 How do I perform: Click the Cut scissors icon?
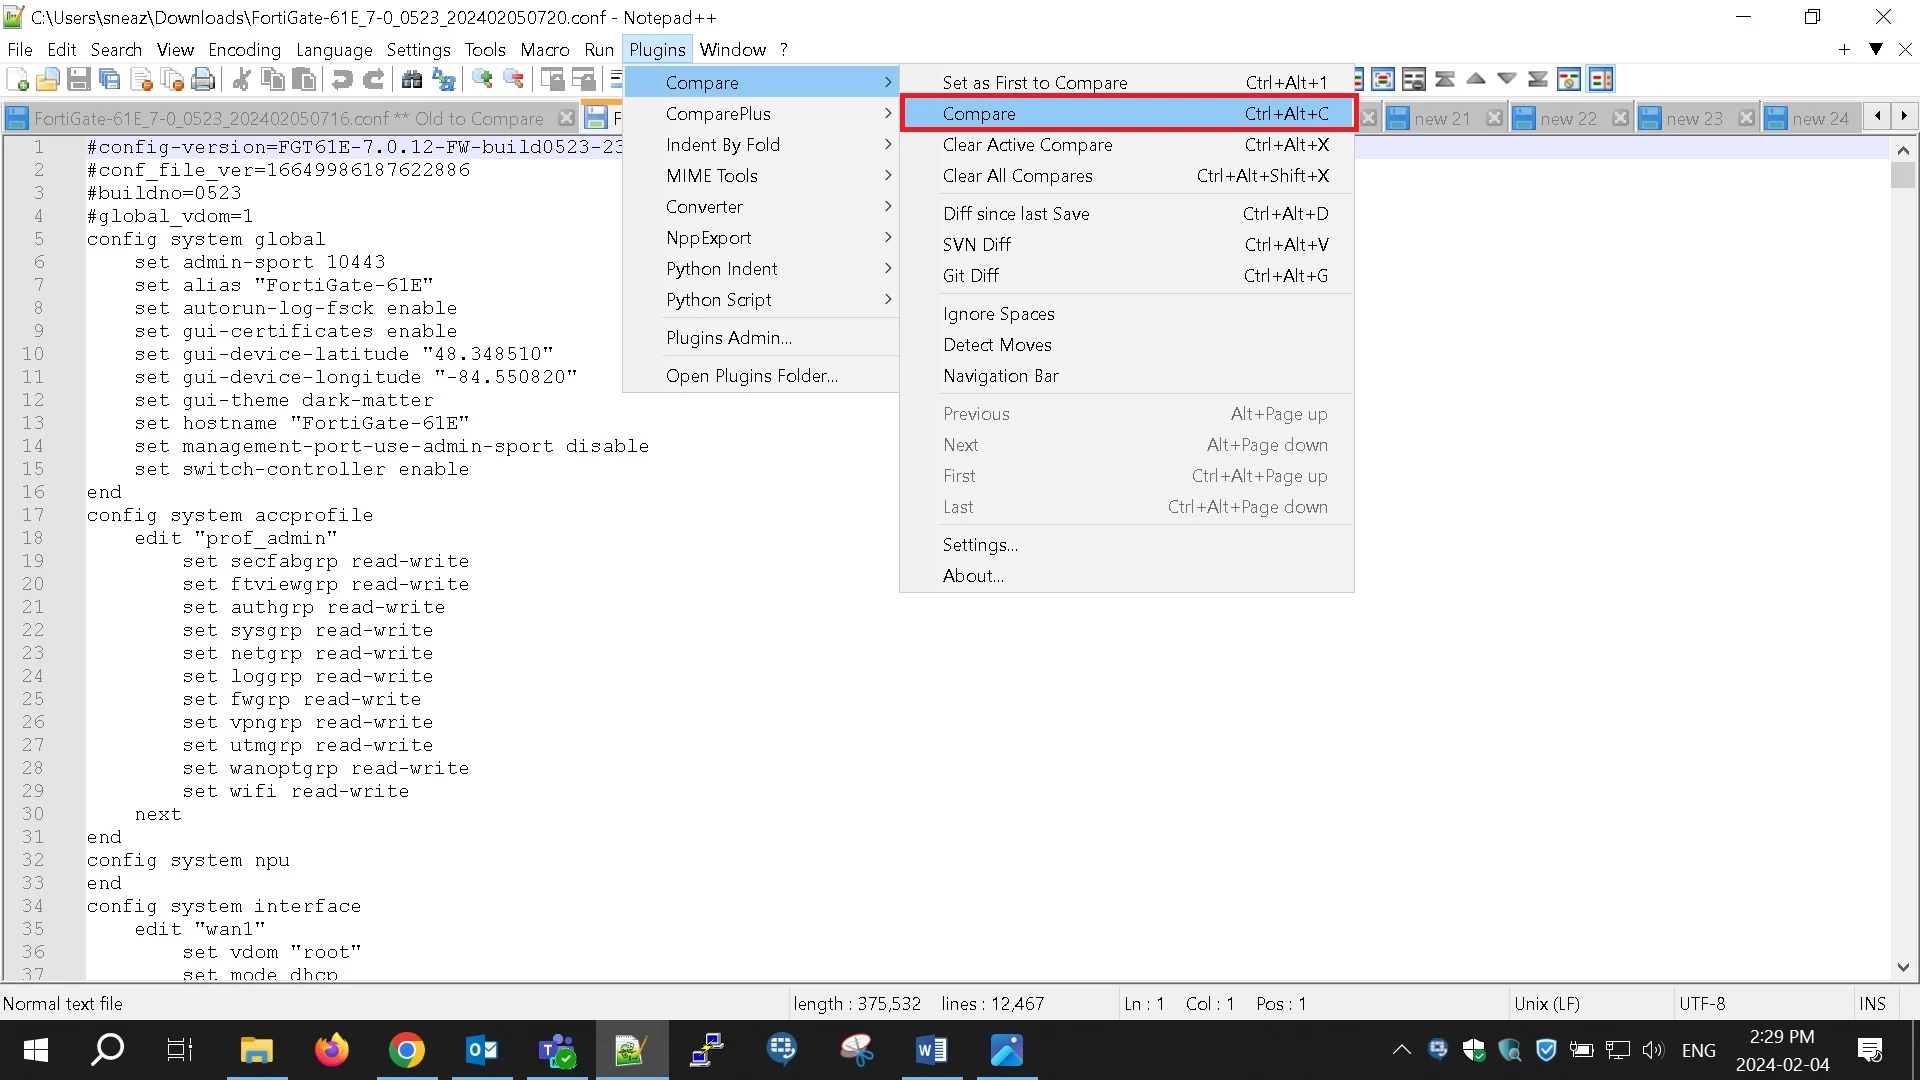[x=241, y=80]
